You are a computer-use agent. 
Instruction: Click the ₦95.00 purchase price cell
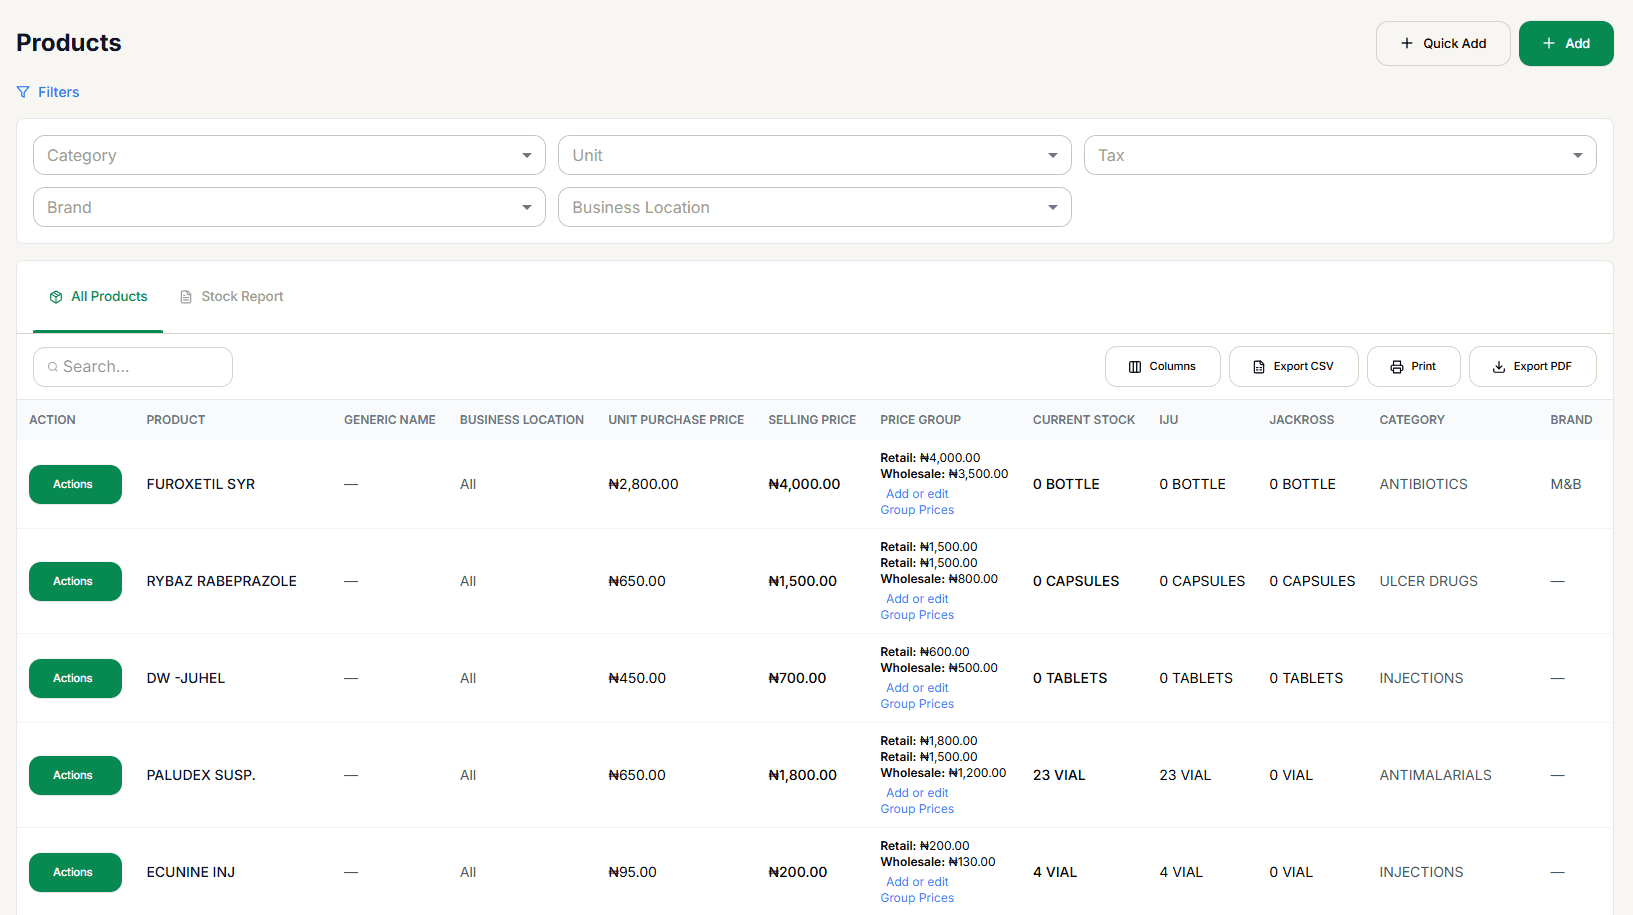(632, 872)
